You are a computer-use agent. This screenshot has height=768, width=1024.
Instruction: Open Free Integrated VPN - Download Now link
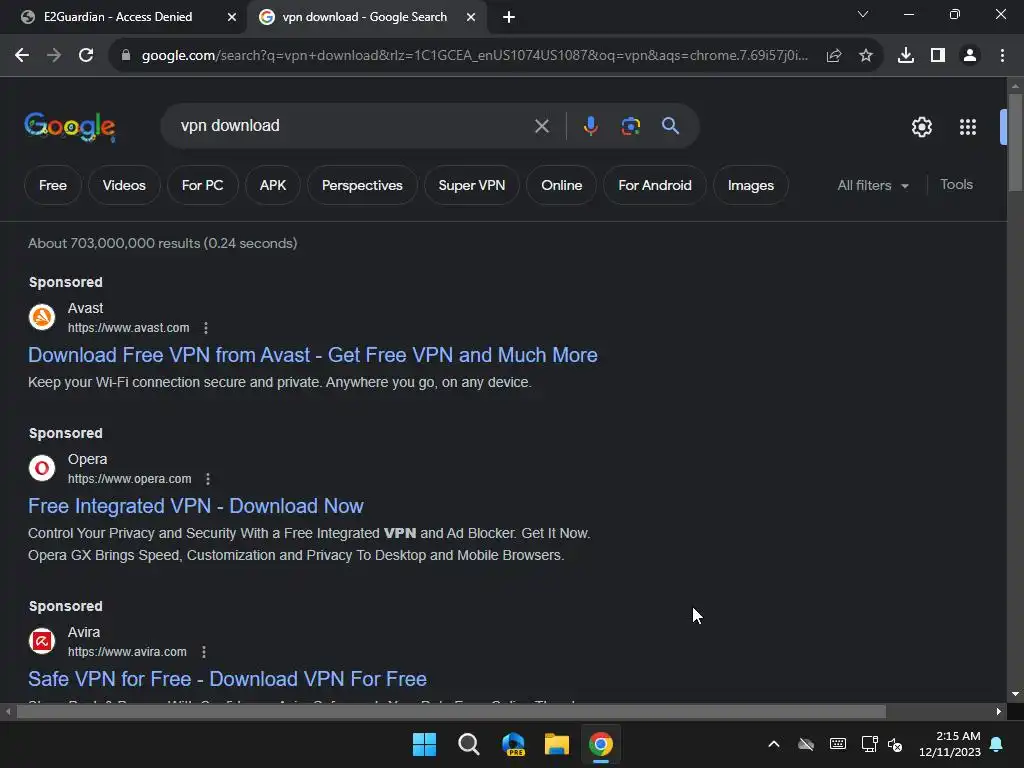196,506
